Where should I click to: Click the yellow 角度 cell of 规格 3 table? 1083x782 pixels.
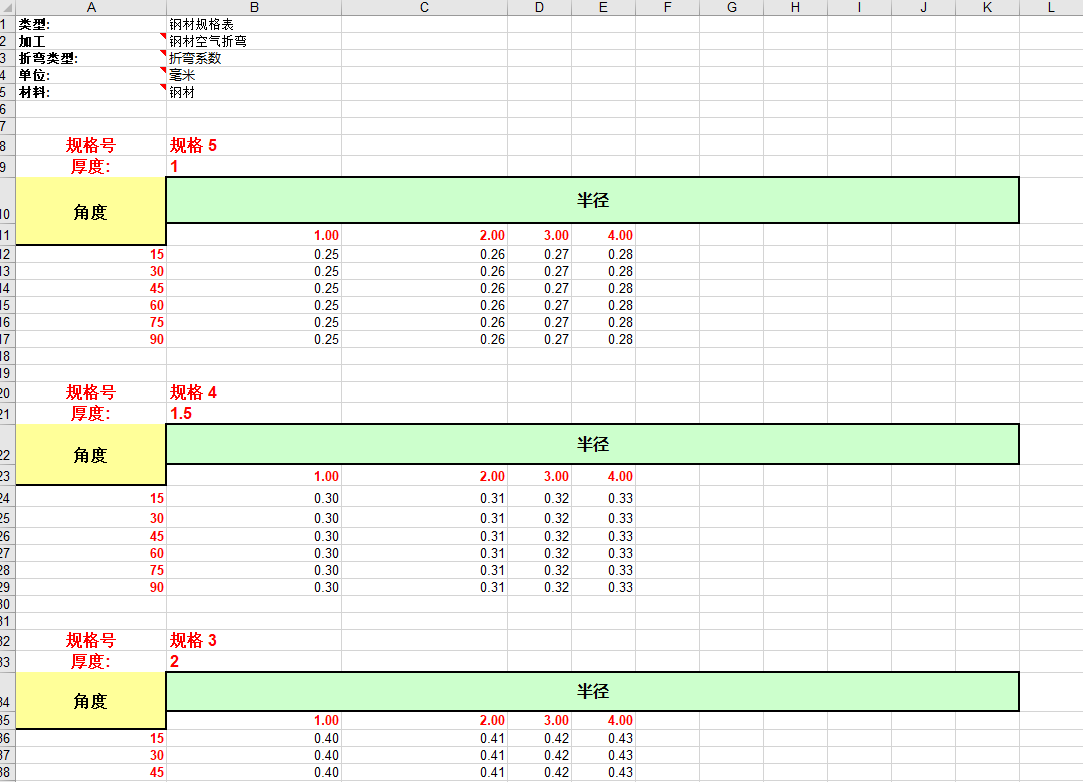(90, 700)
